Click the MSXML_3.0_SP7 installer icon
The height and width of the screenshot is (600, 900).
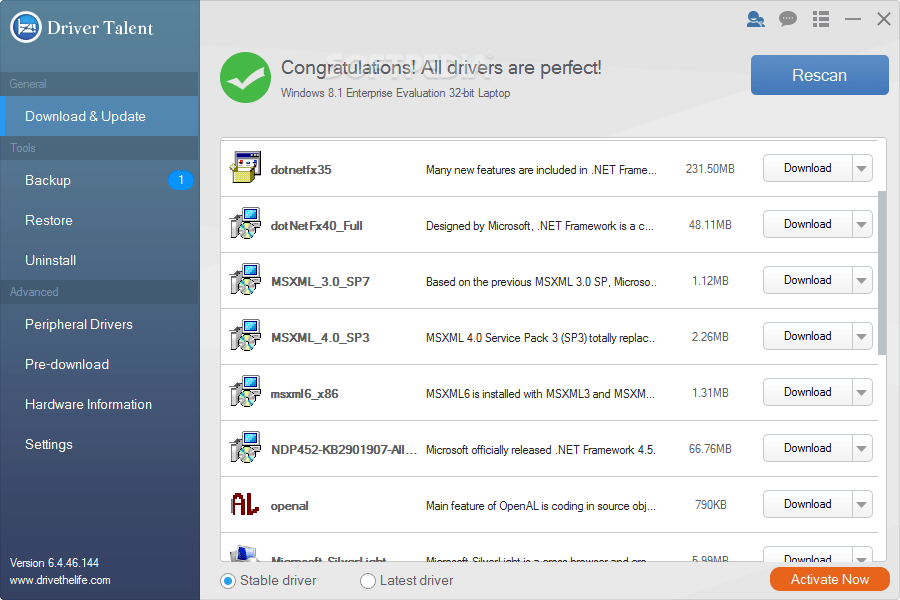[245, 279]
